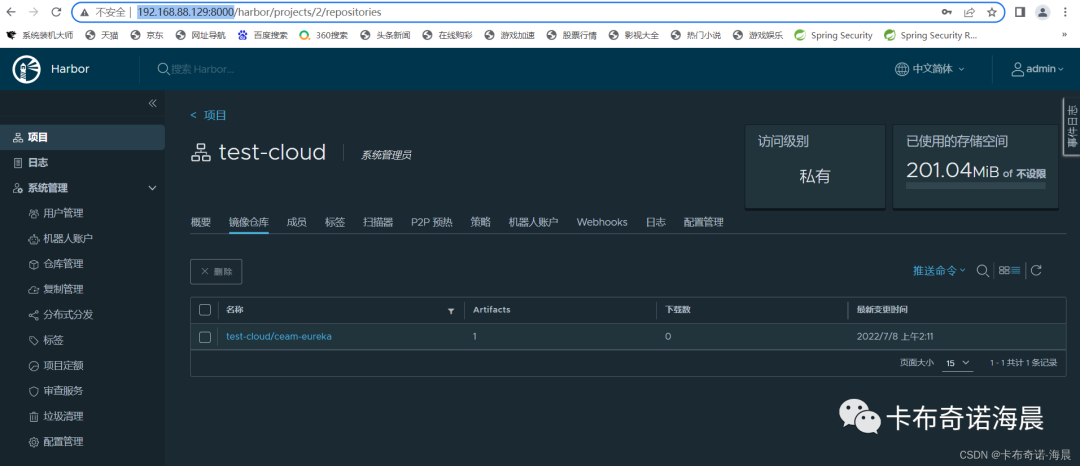This screenshot has width=1080, height=466.
Task: Refresh the repository list
Action: 1036,271
